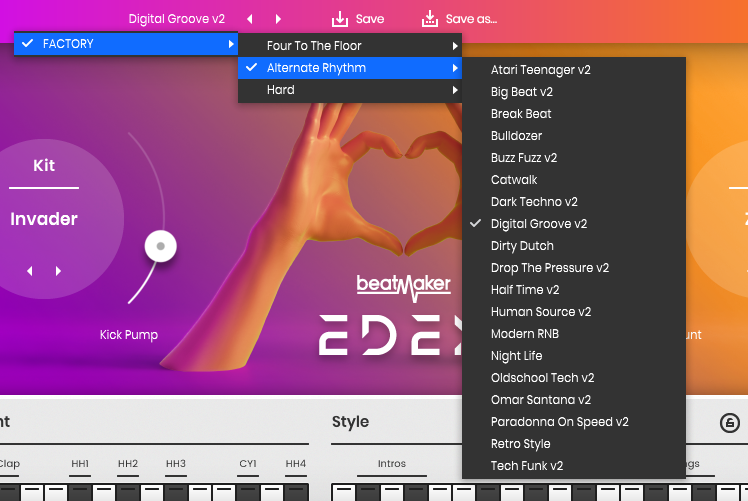
Task: Choose Catwalk preset
Action: [x=574, y=179]
